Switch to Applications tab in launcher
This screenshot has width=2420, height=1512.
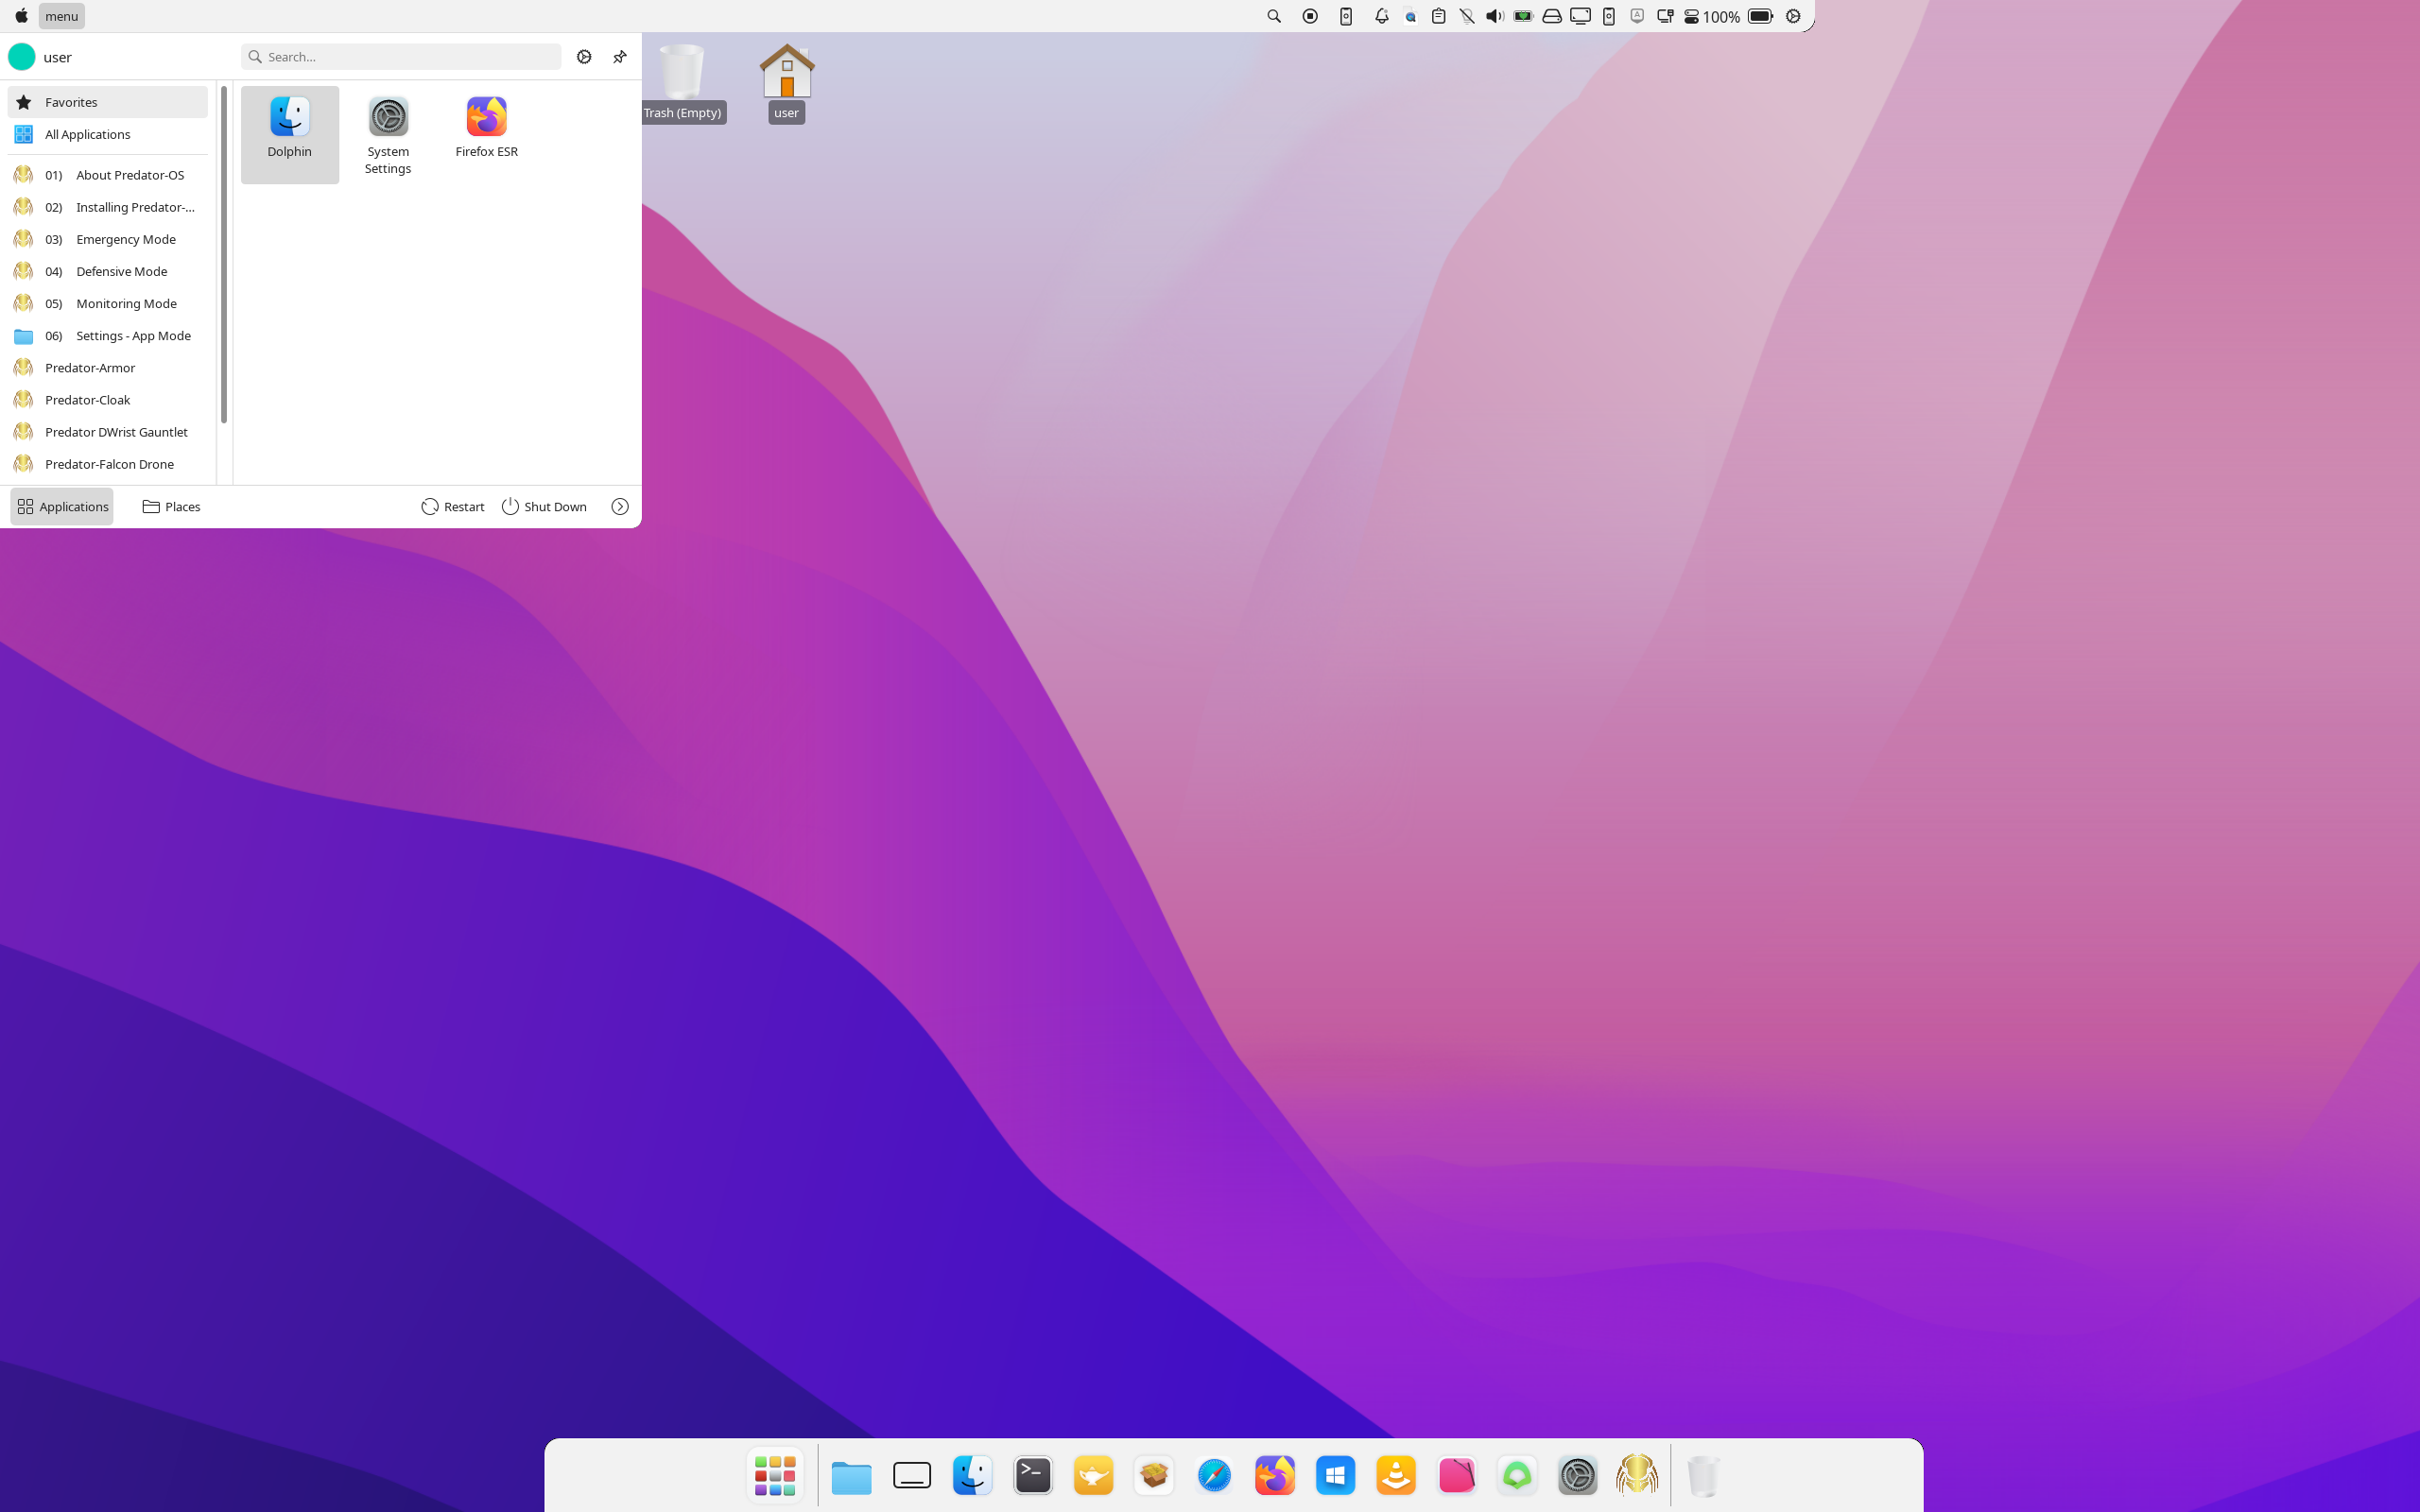62,507
